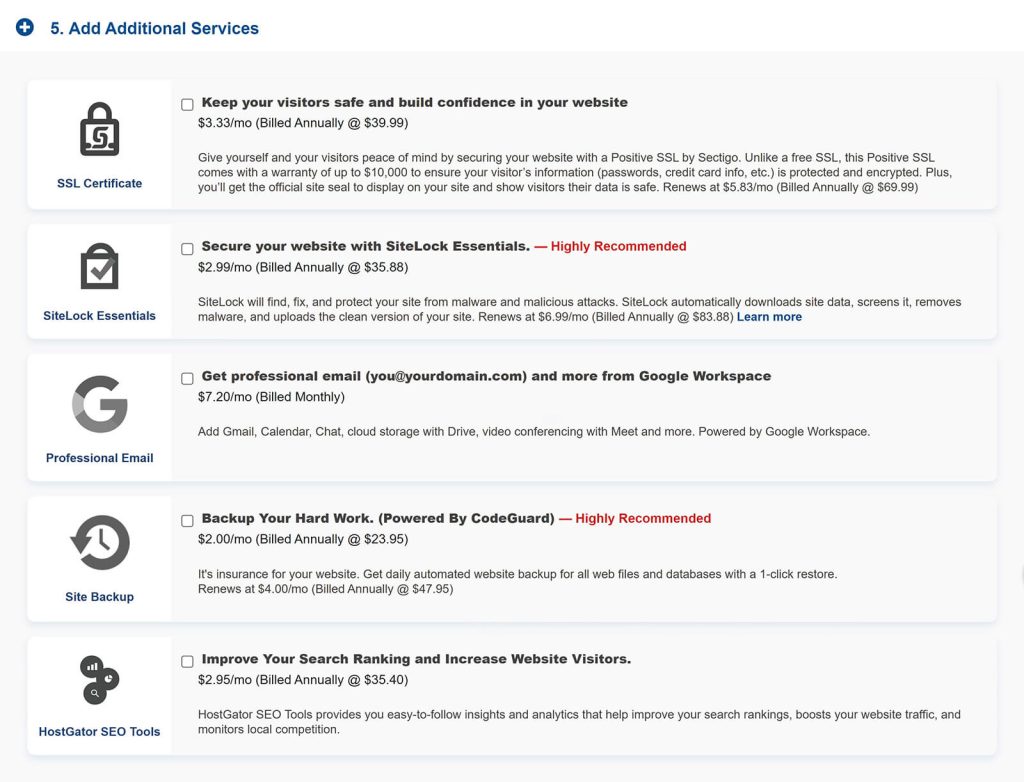
Task: Check the SiteLock Essentials option
Action: coord(187,249)
